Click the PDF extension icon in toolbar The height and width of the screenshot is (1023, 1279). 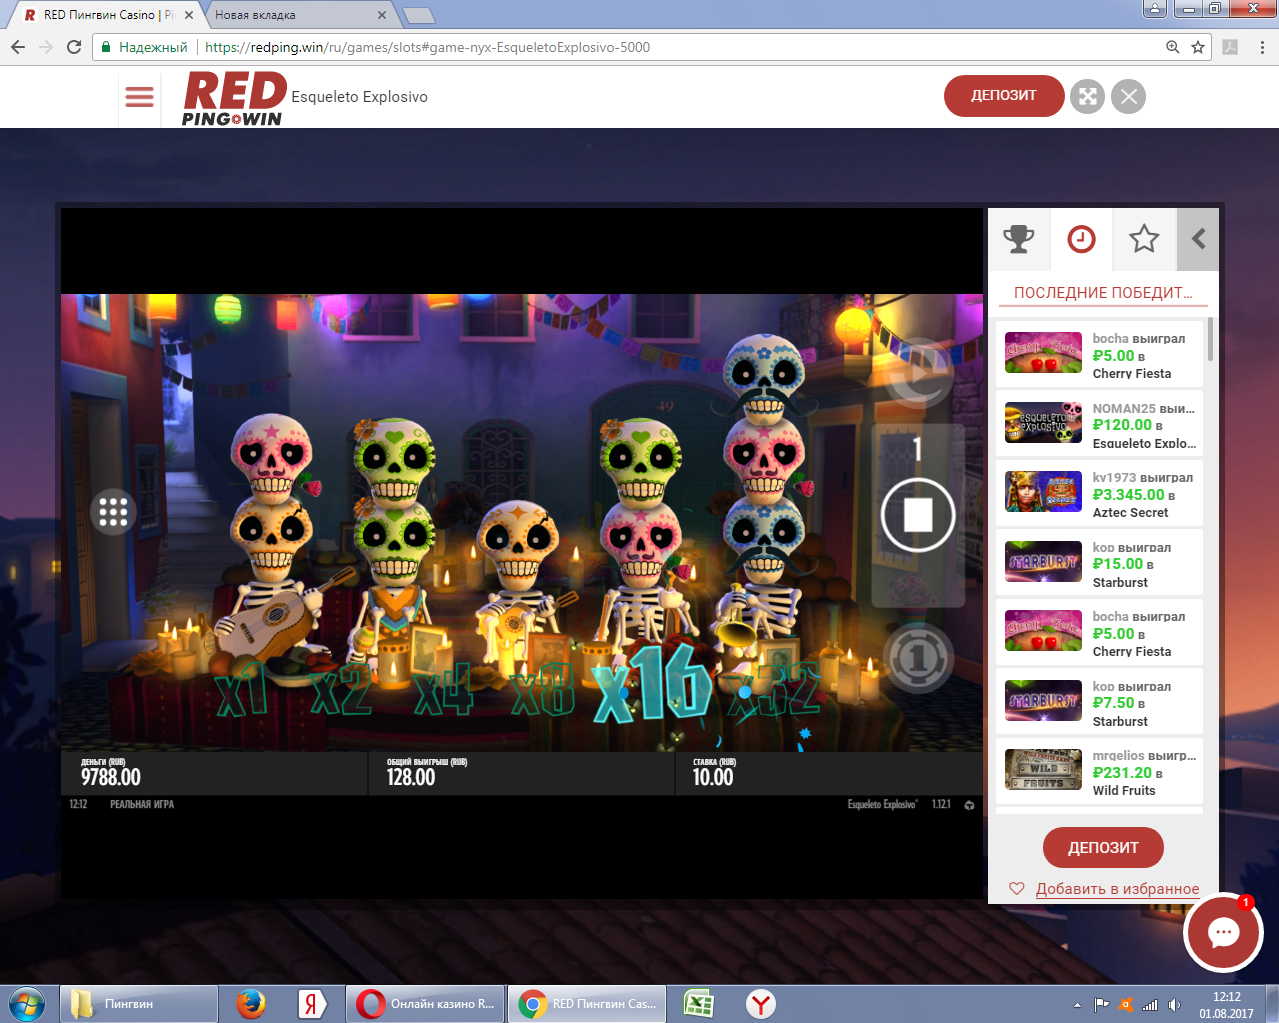pos(1231,47)
